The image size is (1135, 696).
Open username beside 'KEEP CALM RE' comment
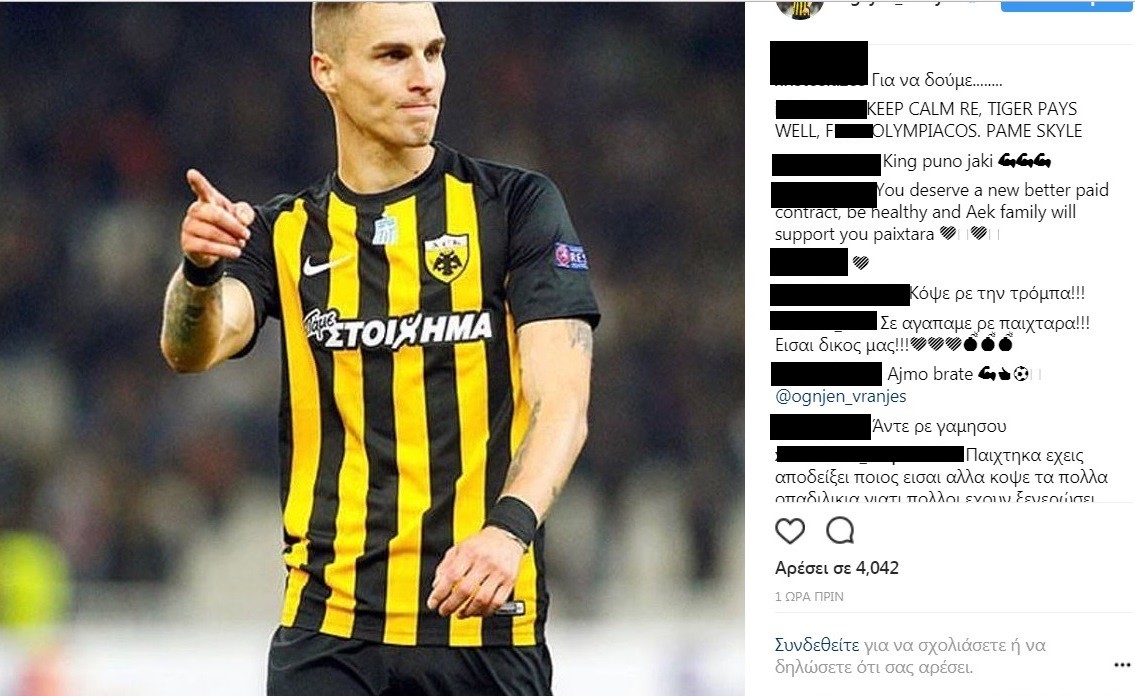point(821,109)
